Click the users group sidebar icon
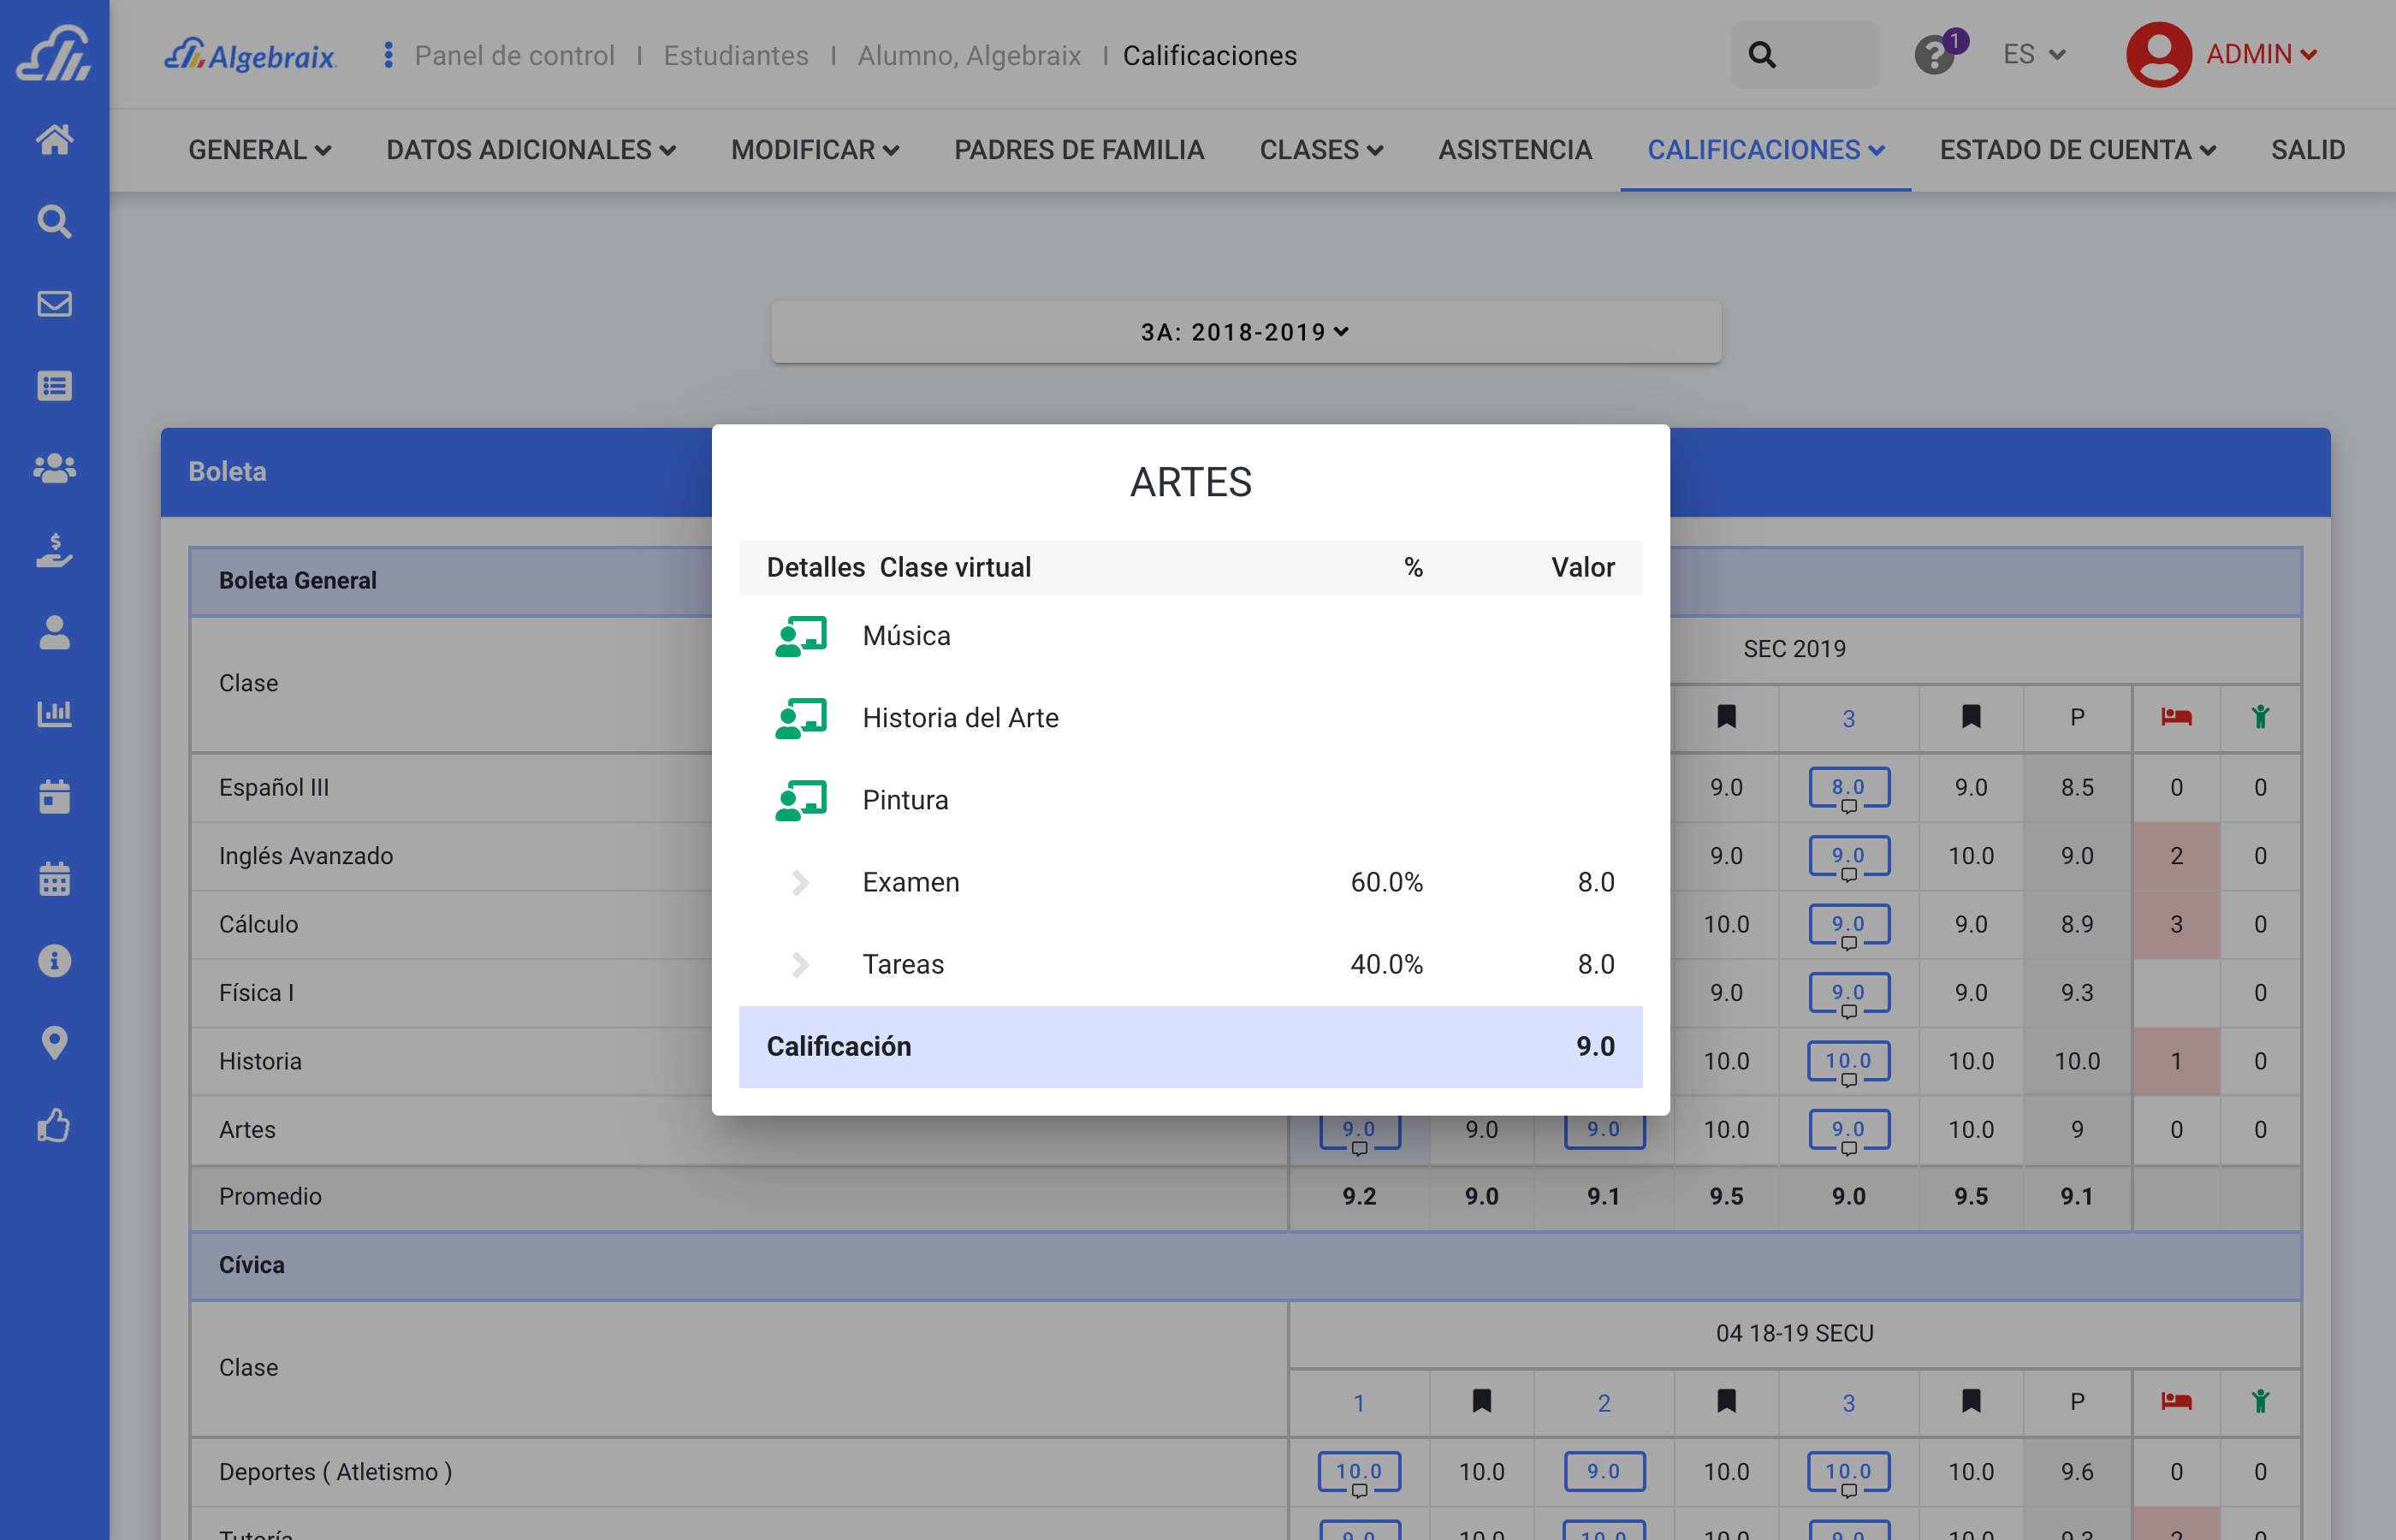 54,468
